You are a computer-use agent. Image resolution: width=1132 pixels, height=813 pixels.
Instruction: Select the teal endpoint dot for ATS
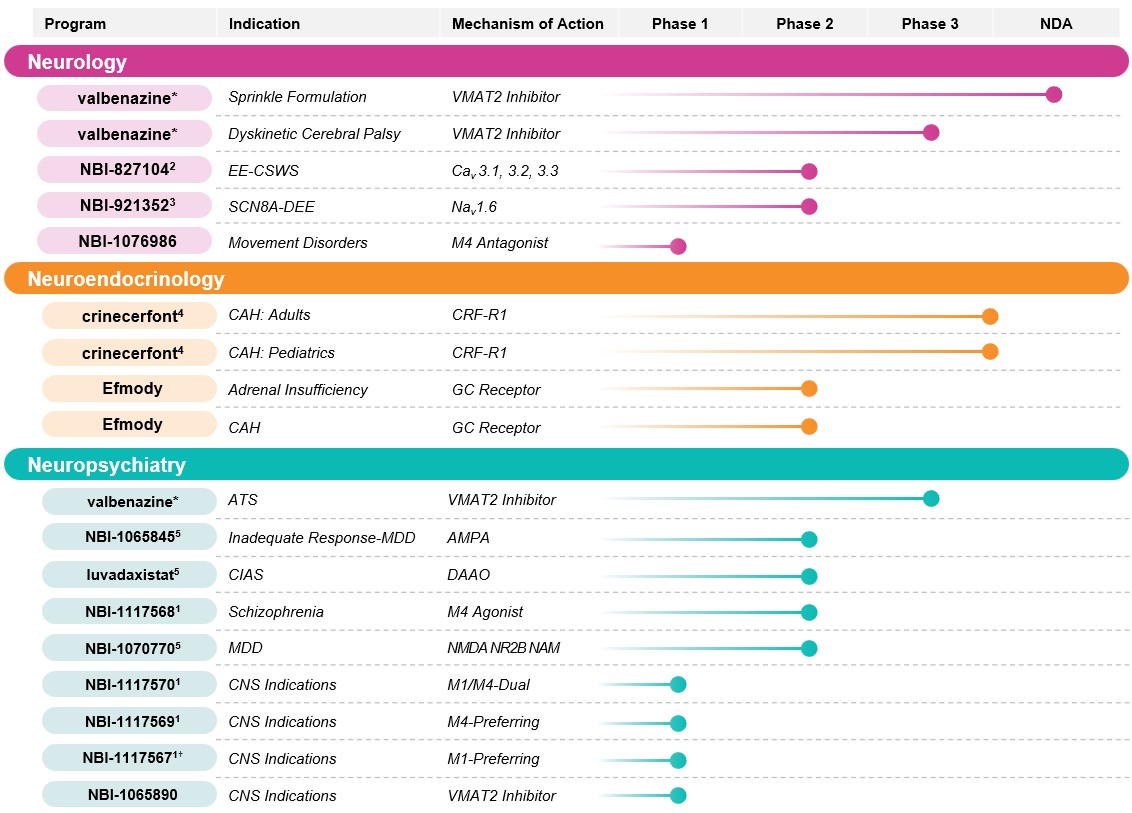931,499
